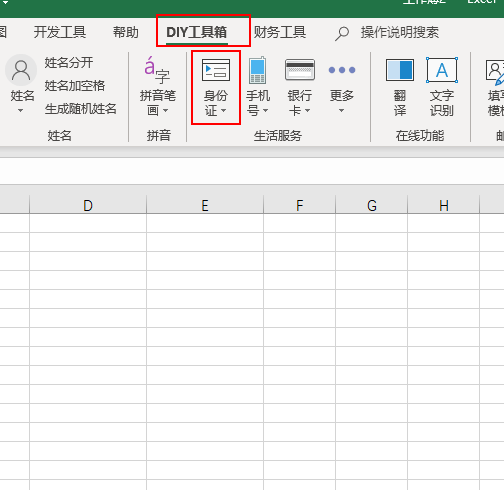This screenshot has width=504, height=490.
Task: Click 生成随机姓名 random name button
Action: (x=81, y=109)
